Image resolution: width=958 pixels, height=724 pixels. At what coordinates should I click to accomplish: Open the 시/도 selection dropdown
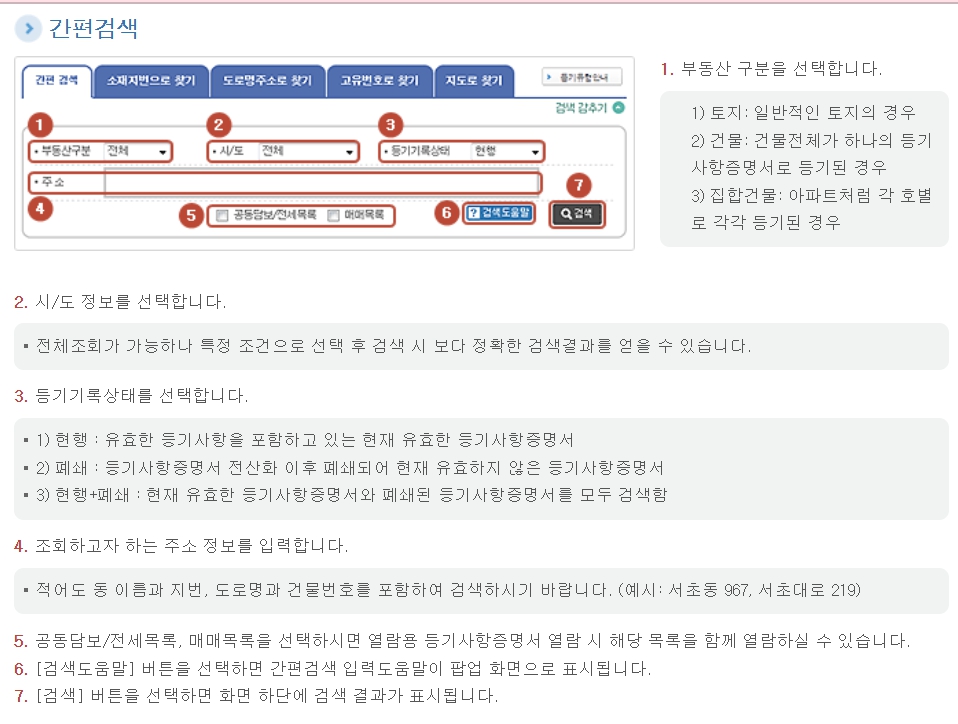point(314,152)
